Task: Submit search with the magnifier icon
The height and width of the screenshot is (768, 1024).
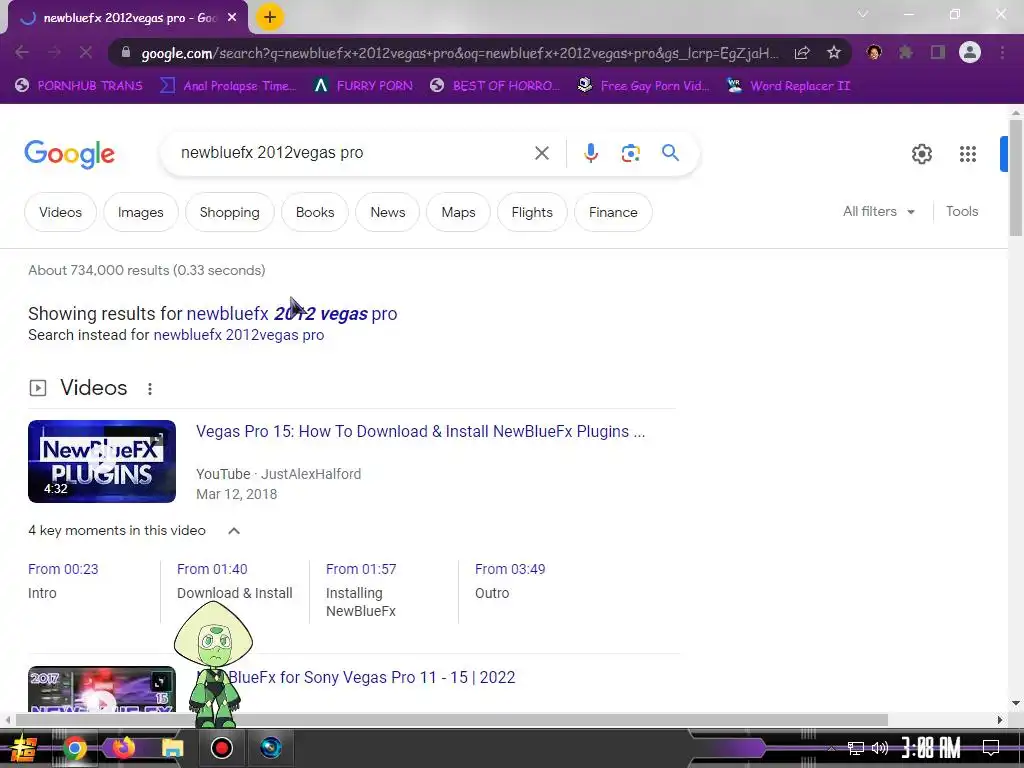Action: 670,153
